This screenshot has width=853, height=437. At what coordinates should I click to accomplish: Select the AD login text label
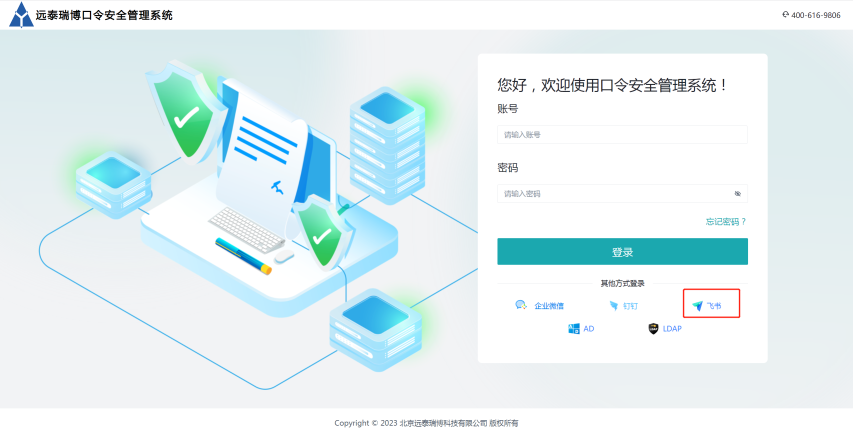[x=589, y=329]
